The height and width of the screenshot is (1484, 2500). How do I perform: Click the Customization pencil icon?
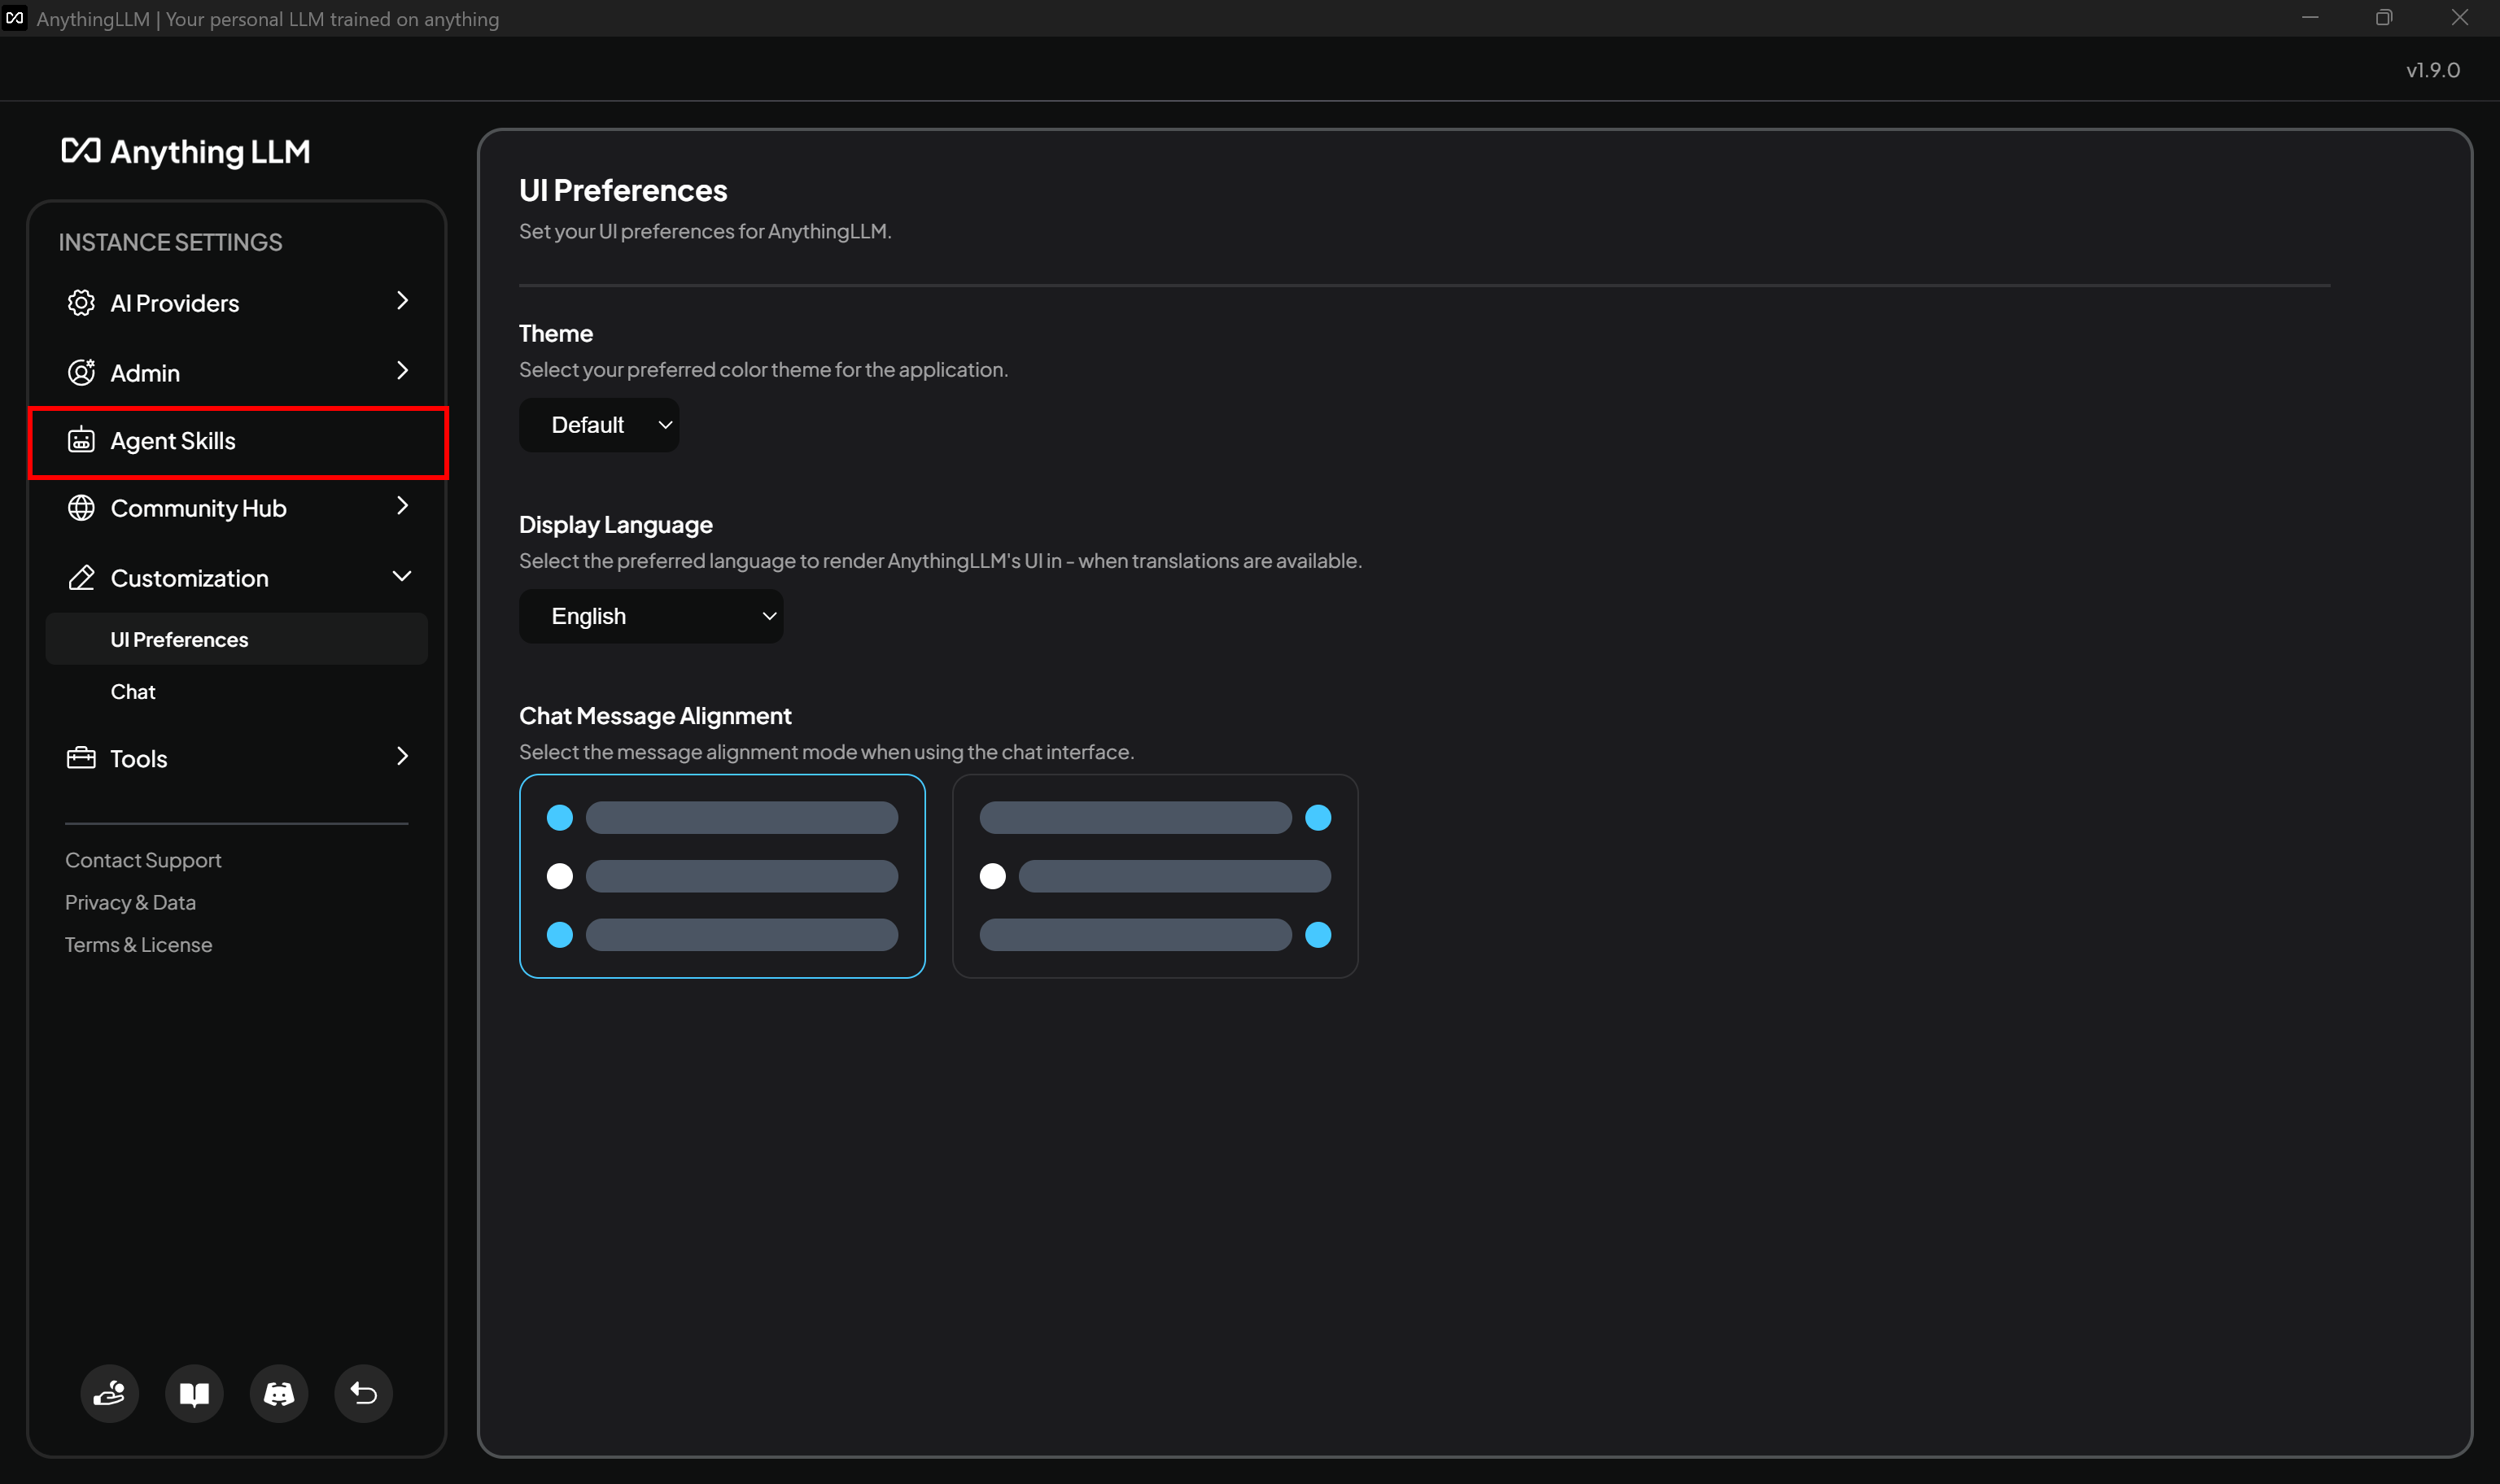(x=81, y=577)
